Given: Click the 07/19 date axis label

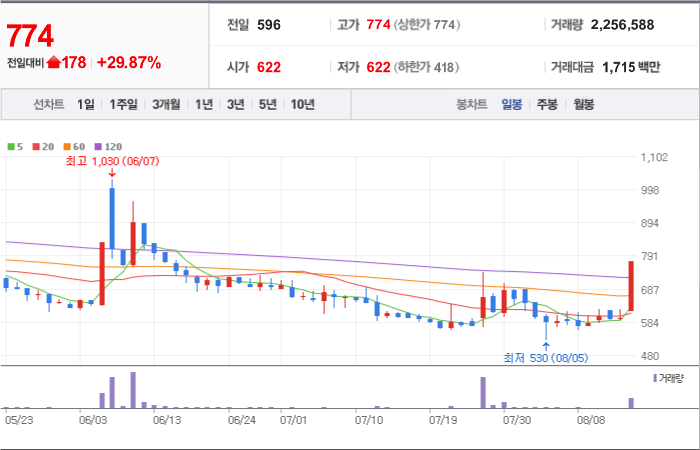Looking at the screenshot, I should point(443,421).
